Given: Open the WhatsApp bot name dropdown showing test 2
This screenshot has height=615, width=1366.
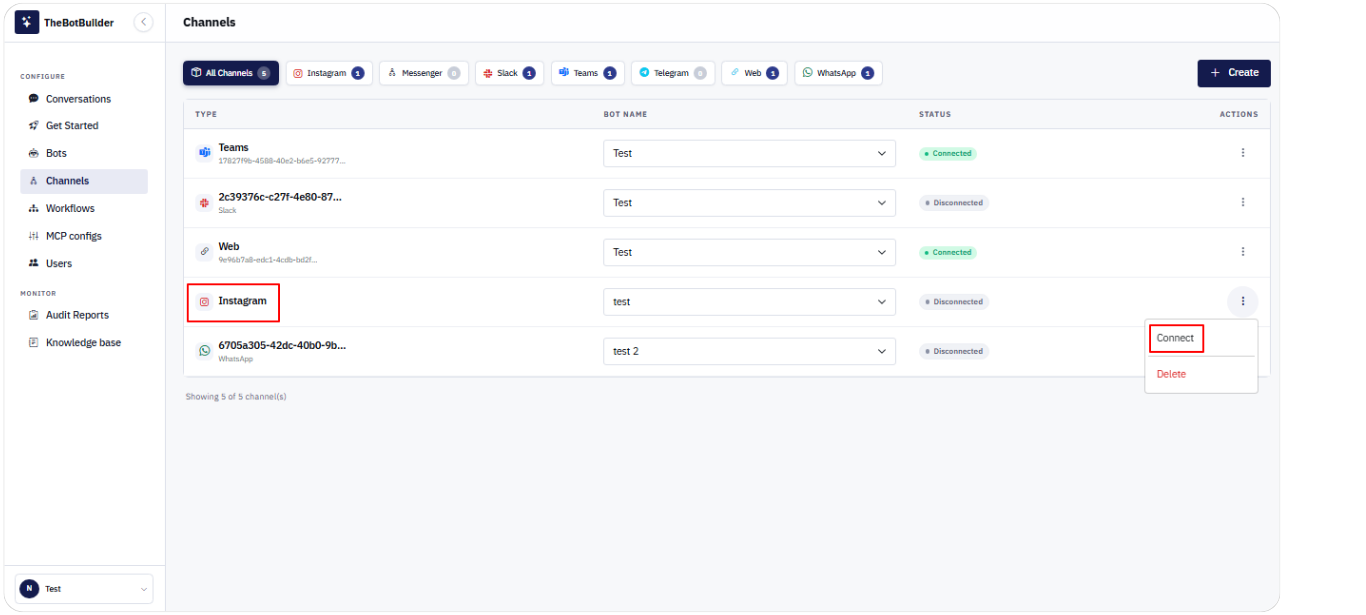Looking at the screenshot, I should (749, 351).
